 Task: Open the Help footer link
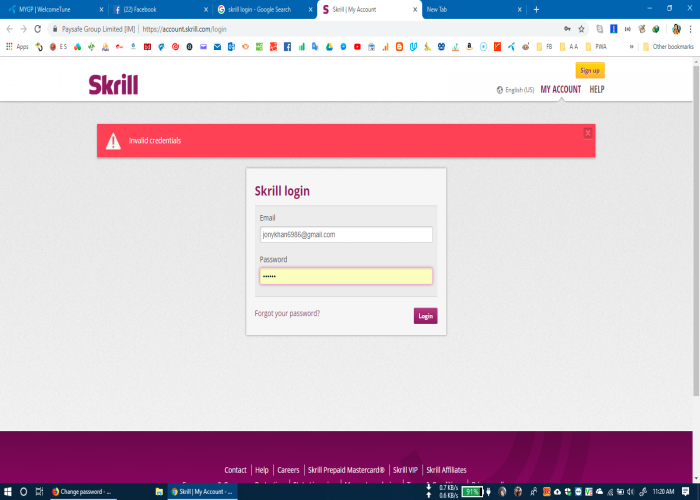coord(262,470)
